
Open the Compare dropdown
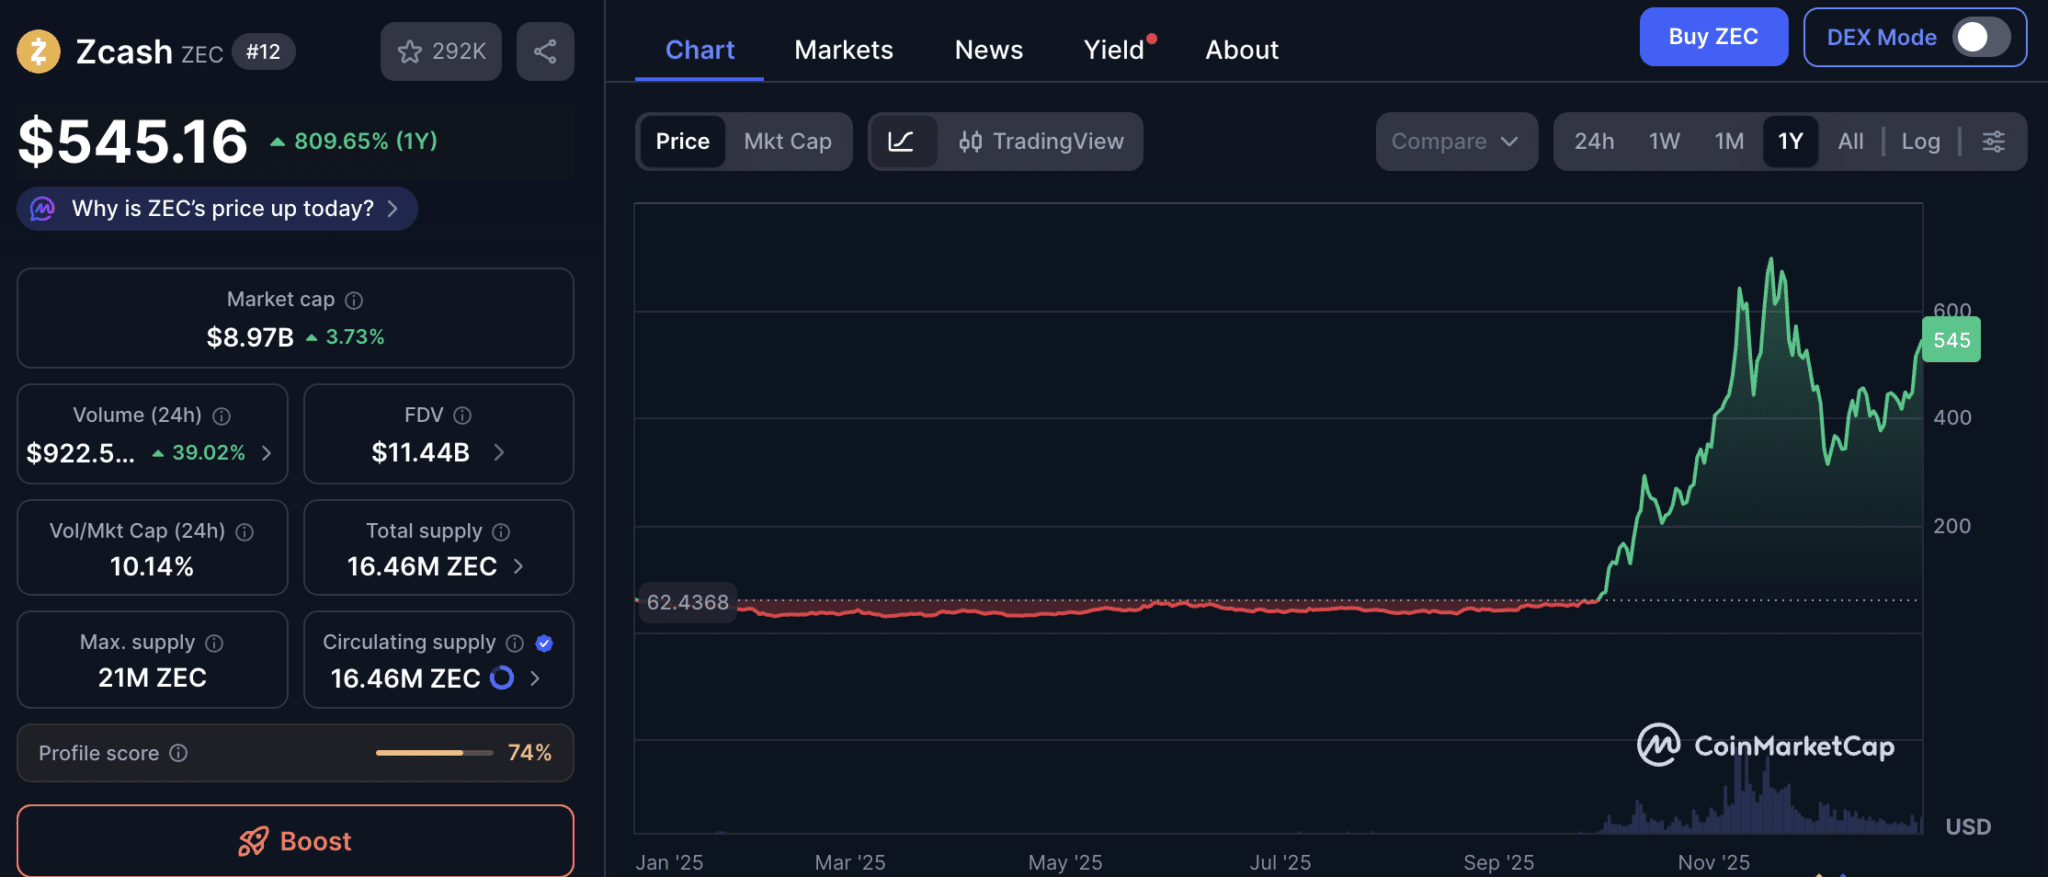1455,142
